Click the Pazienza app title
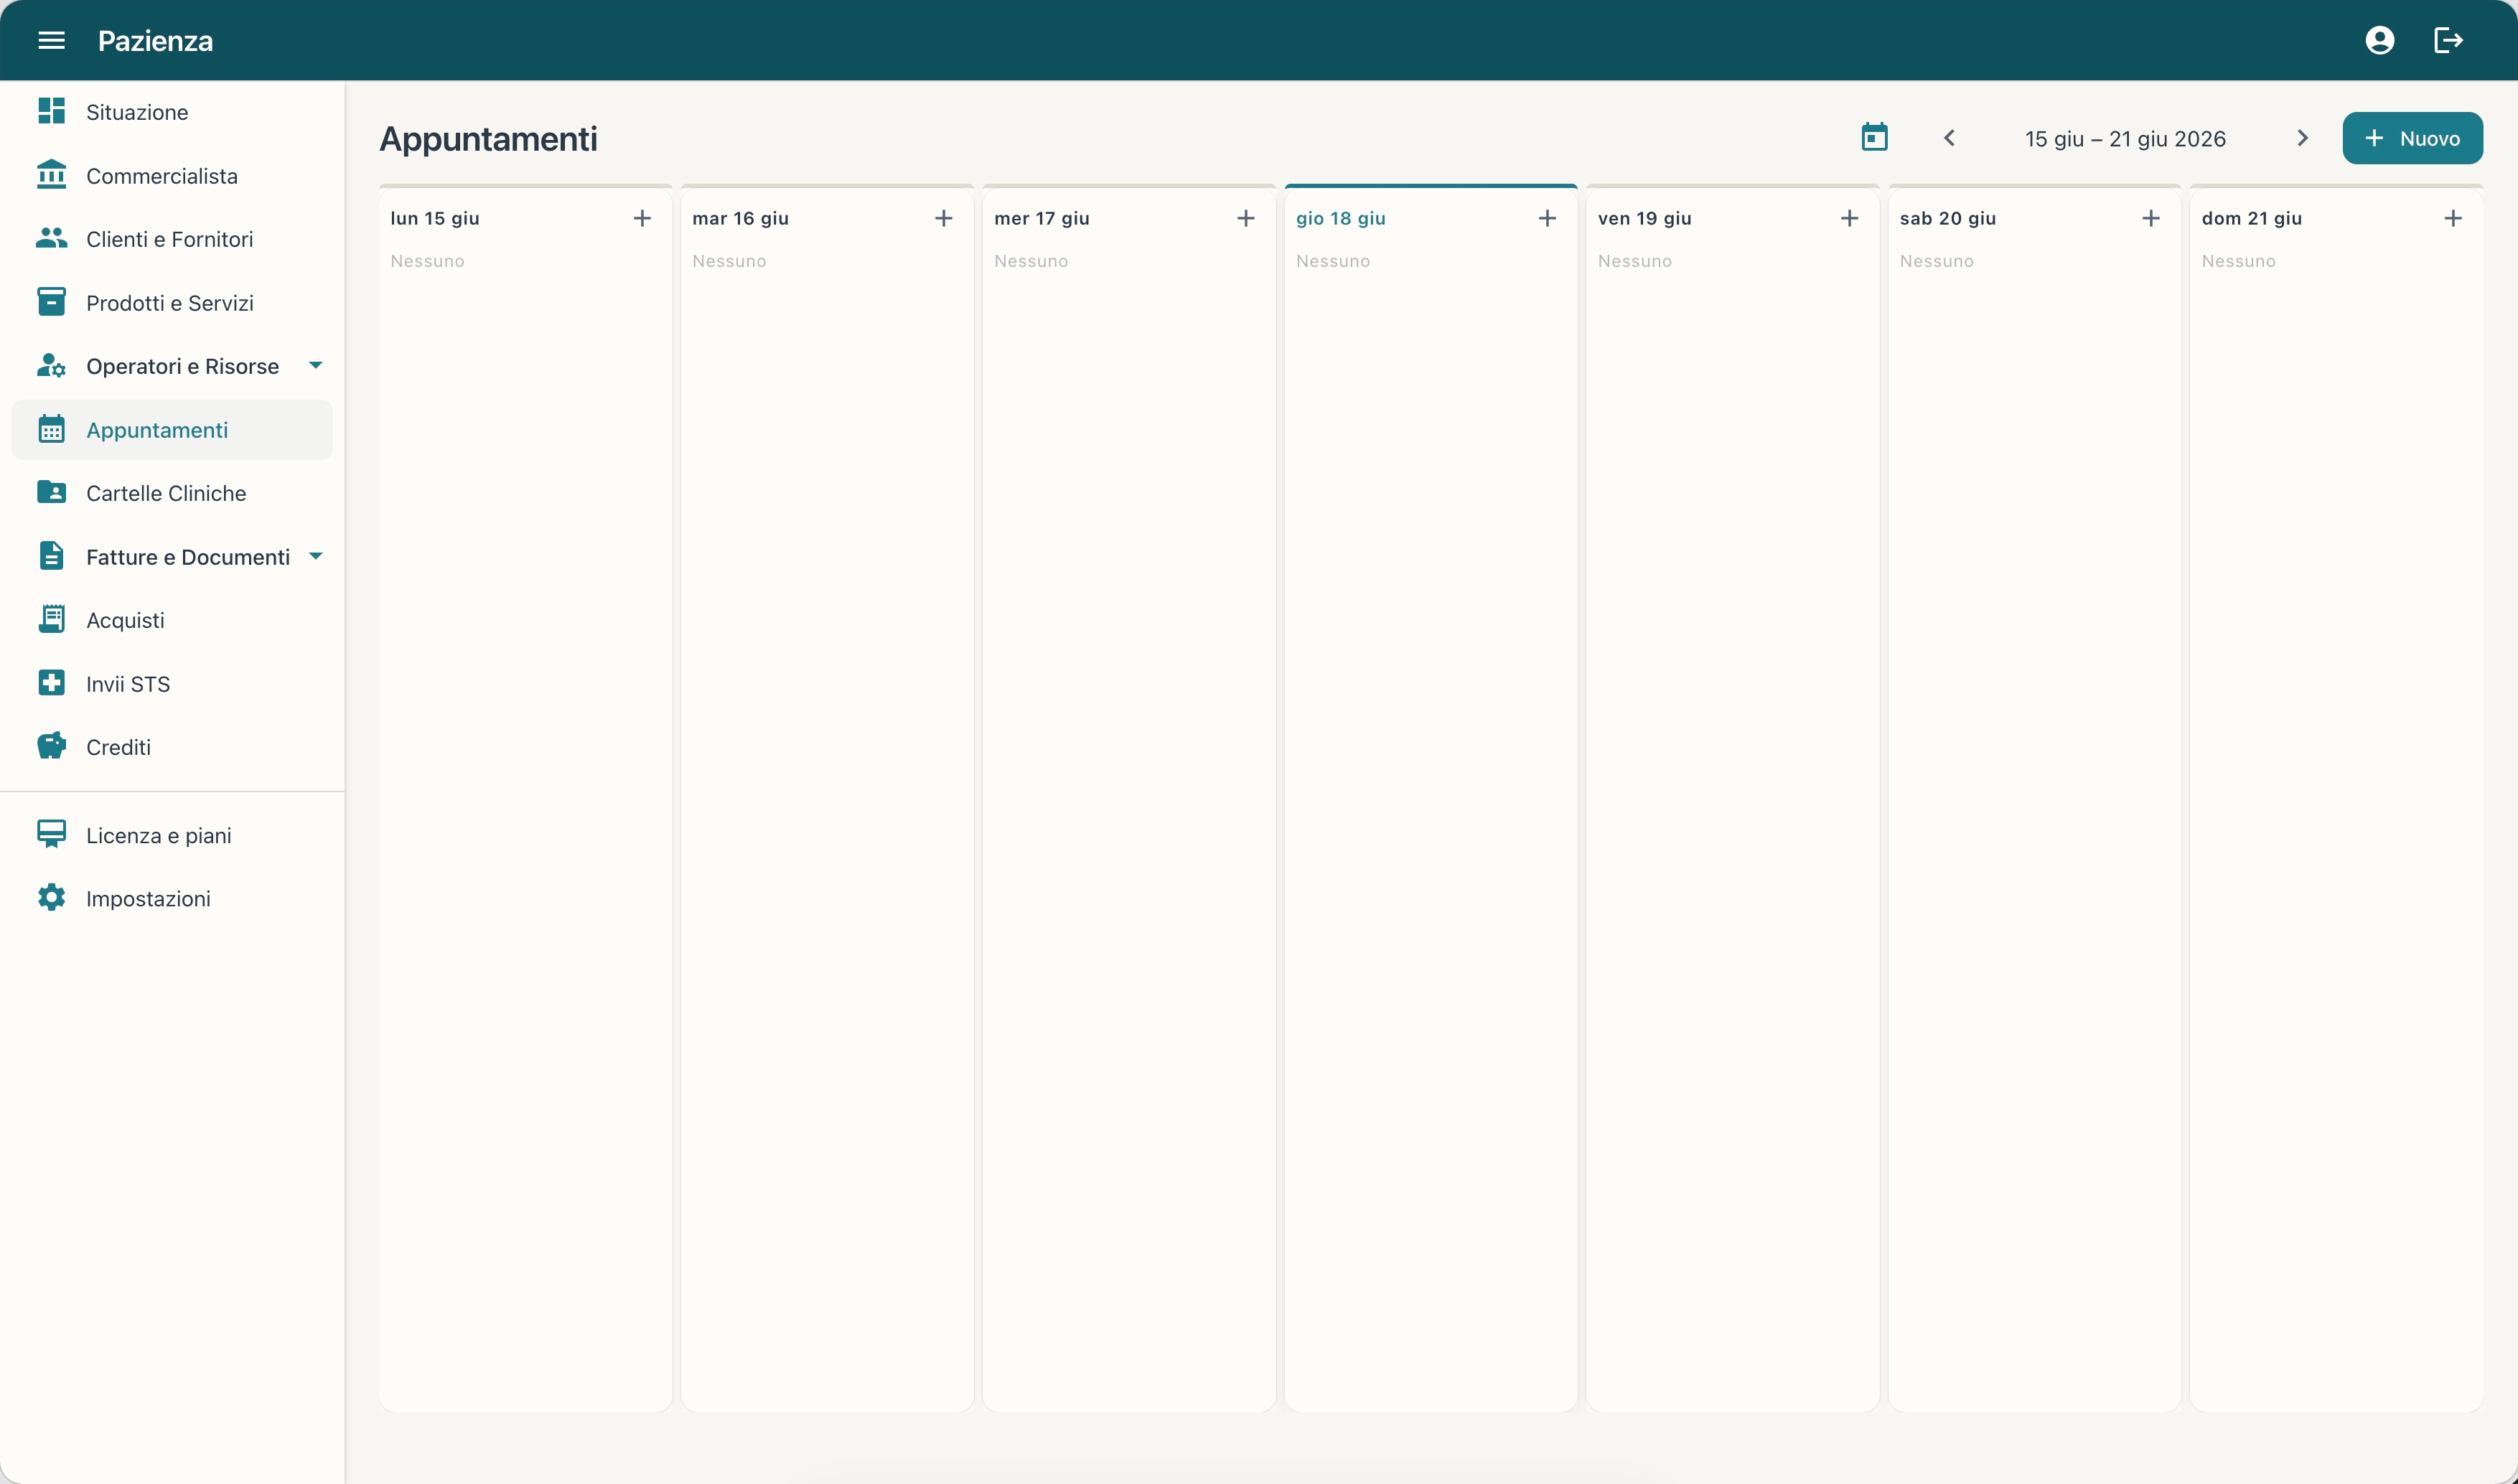 click(x=155, y=41)
